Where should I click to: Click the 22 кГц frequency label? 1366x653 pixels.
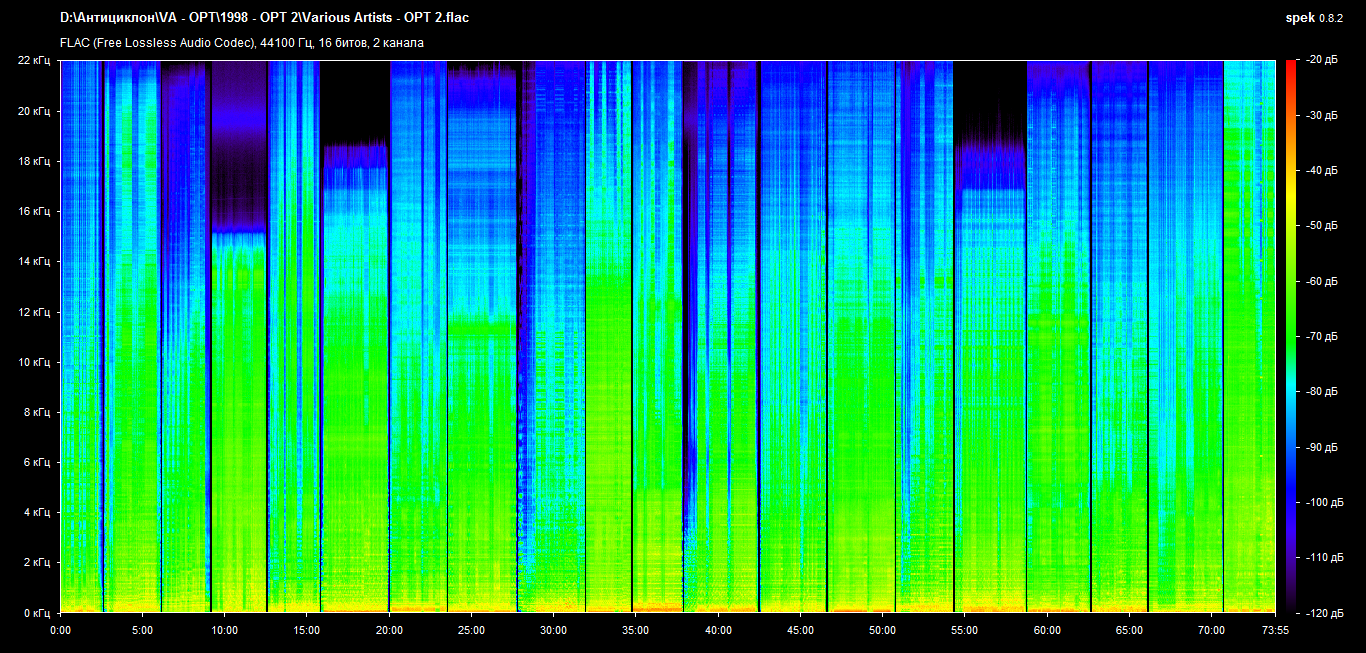[x=35, y=61]
